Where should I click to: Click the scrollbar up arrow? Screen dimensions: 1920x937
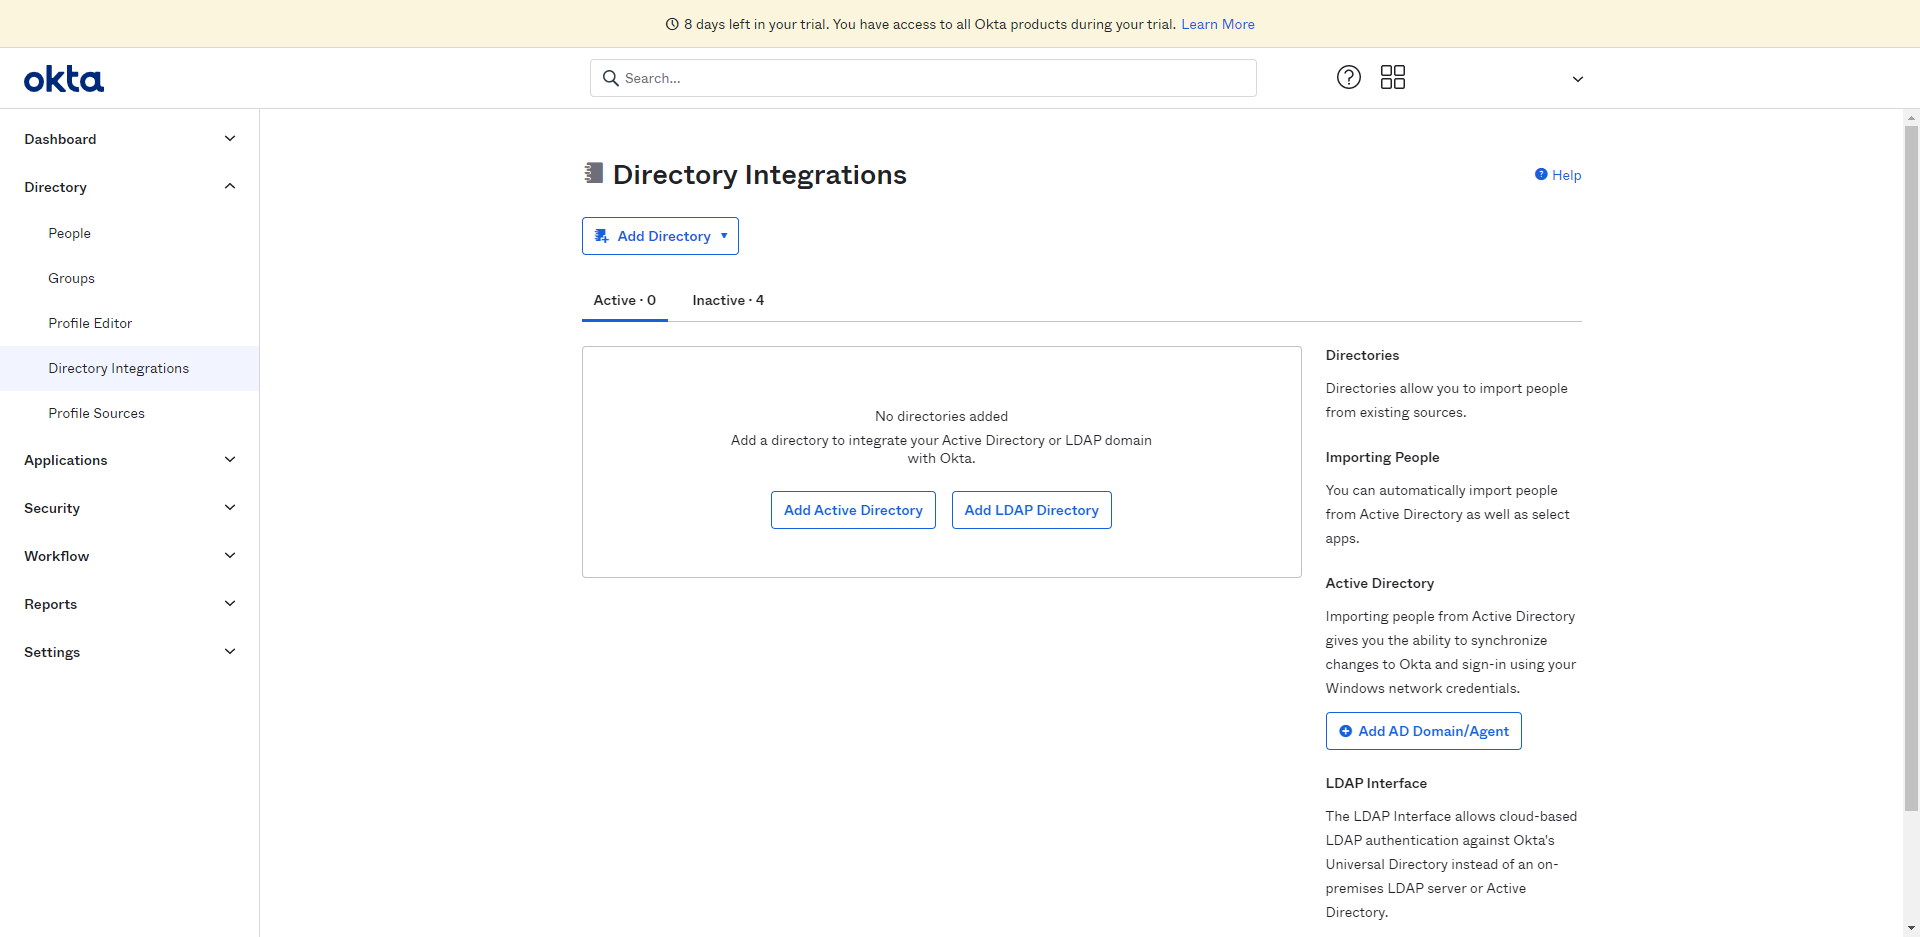[1911, 118]
